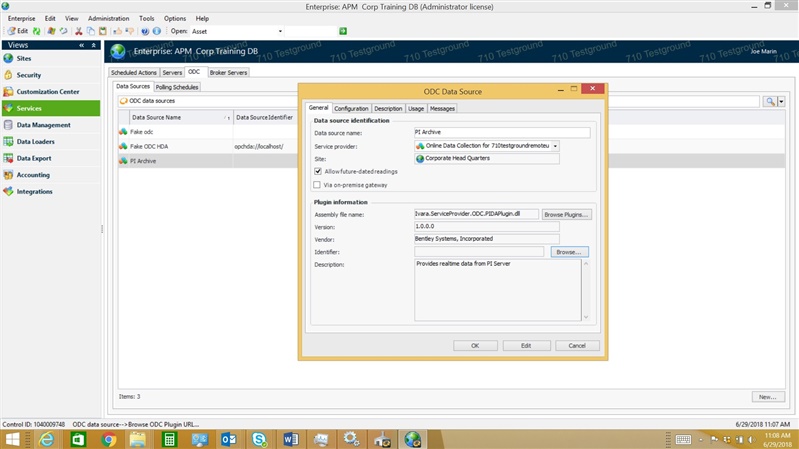Enable the Via on-premise gateway checkbox
The width and height of the screenshot is (799, 449).
click(x=318, y=184)
